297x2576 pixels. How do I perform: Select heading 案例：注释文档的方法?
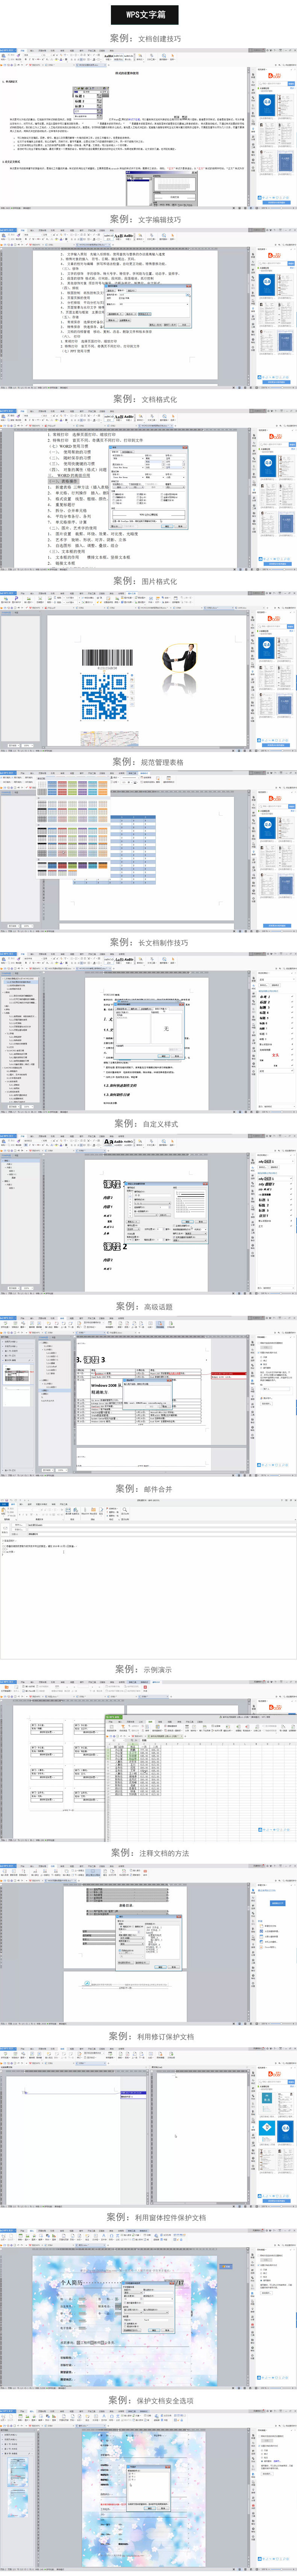coord(149,1853)
